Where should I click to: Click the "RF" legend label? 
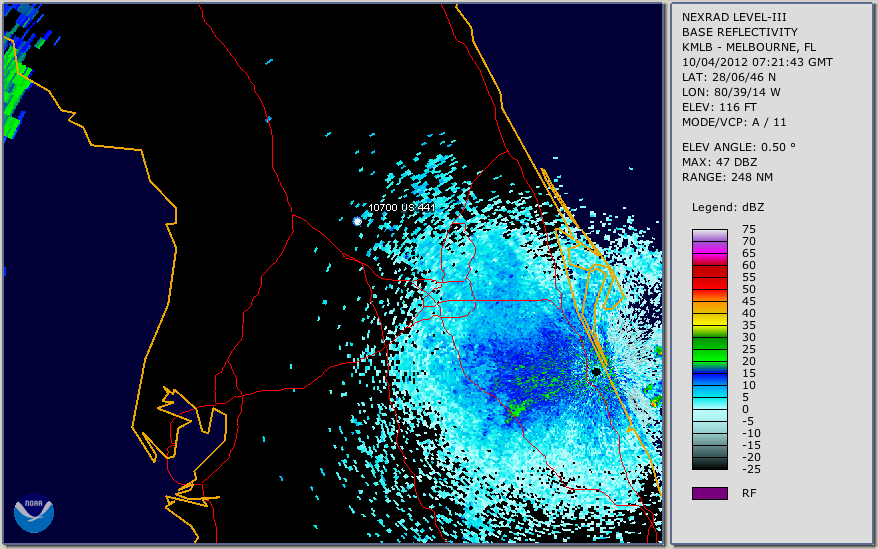tap(749, 493)
